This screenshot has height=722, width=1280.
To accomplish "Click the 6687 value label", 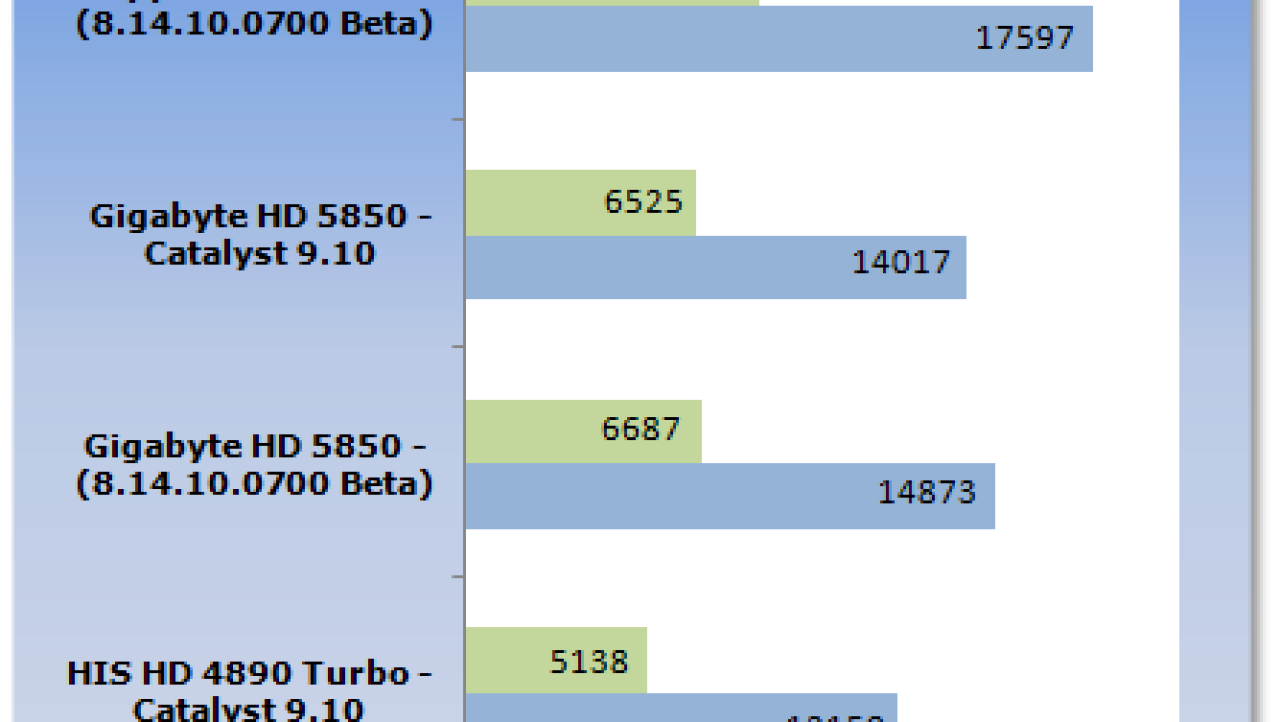I will tap(641, 429).
